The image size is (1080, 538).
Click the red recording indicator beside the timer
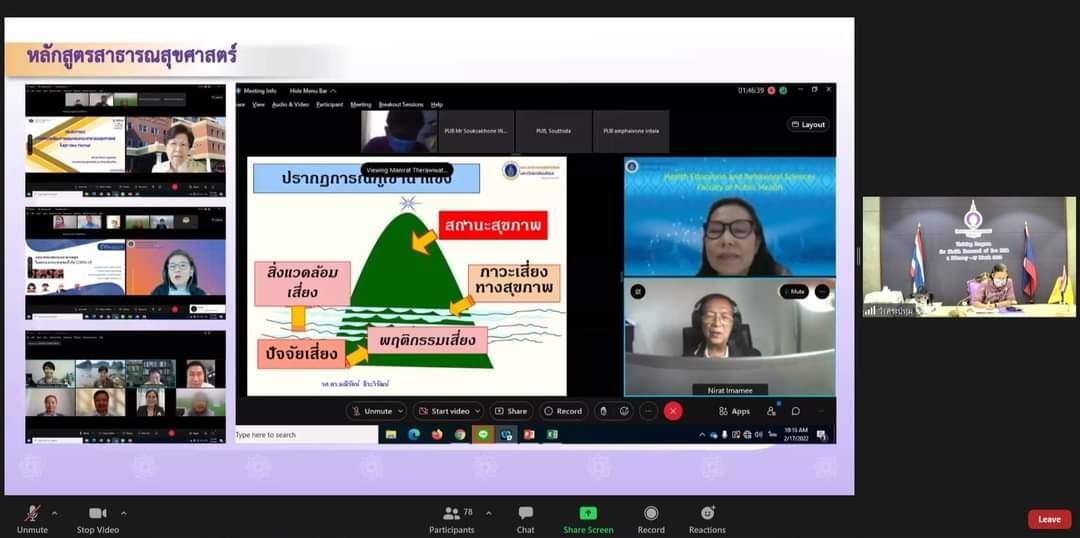[x=772, y=90]
